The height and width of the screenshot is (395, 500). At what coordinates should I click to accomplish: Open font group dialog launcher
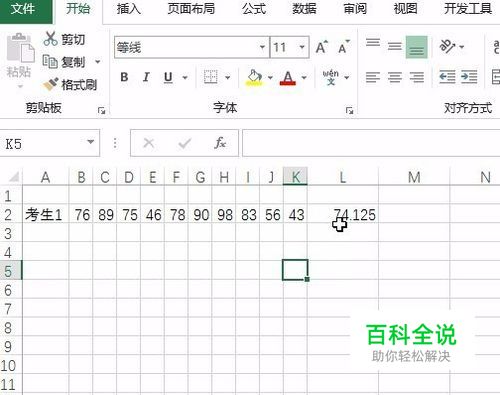pyautogui.click(x=349, y=111)
